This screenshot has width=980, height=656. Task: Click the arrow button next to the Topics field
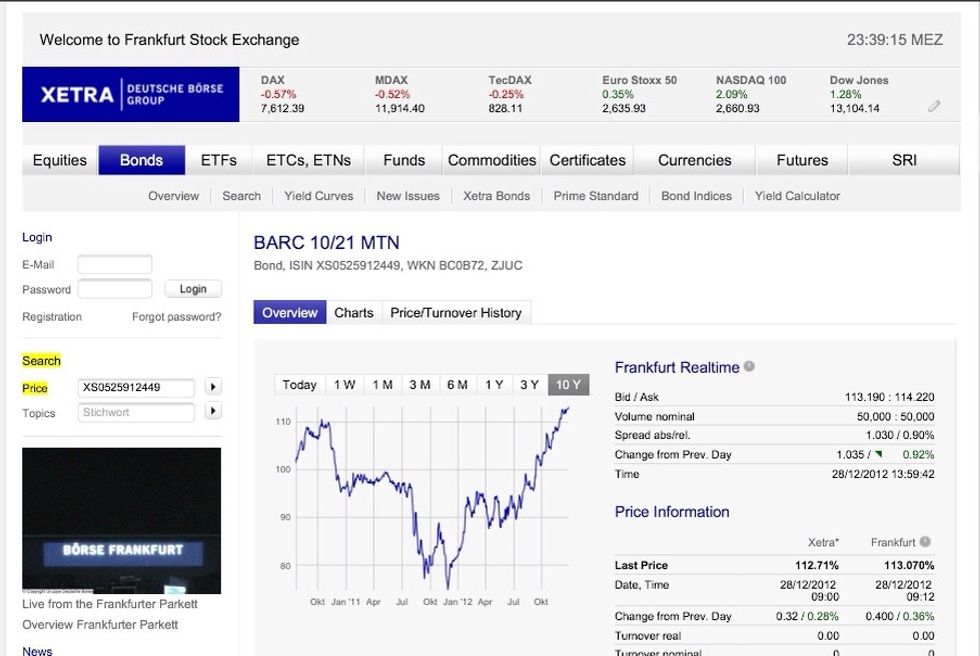click(212, 412)
